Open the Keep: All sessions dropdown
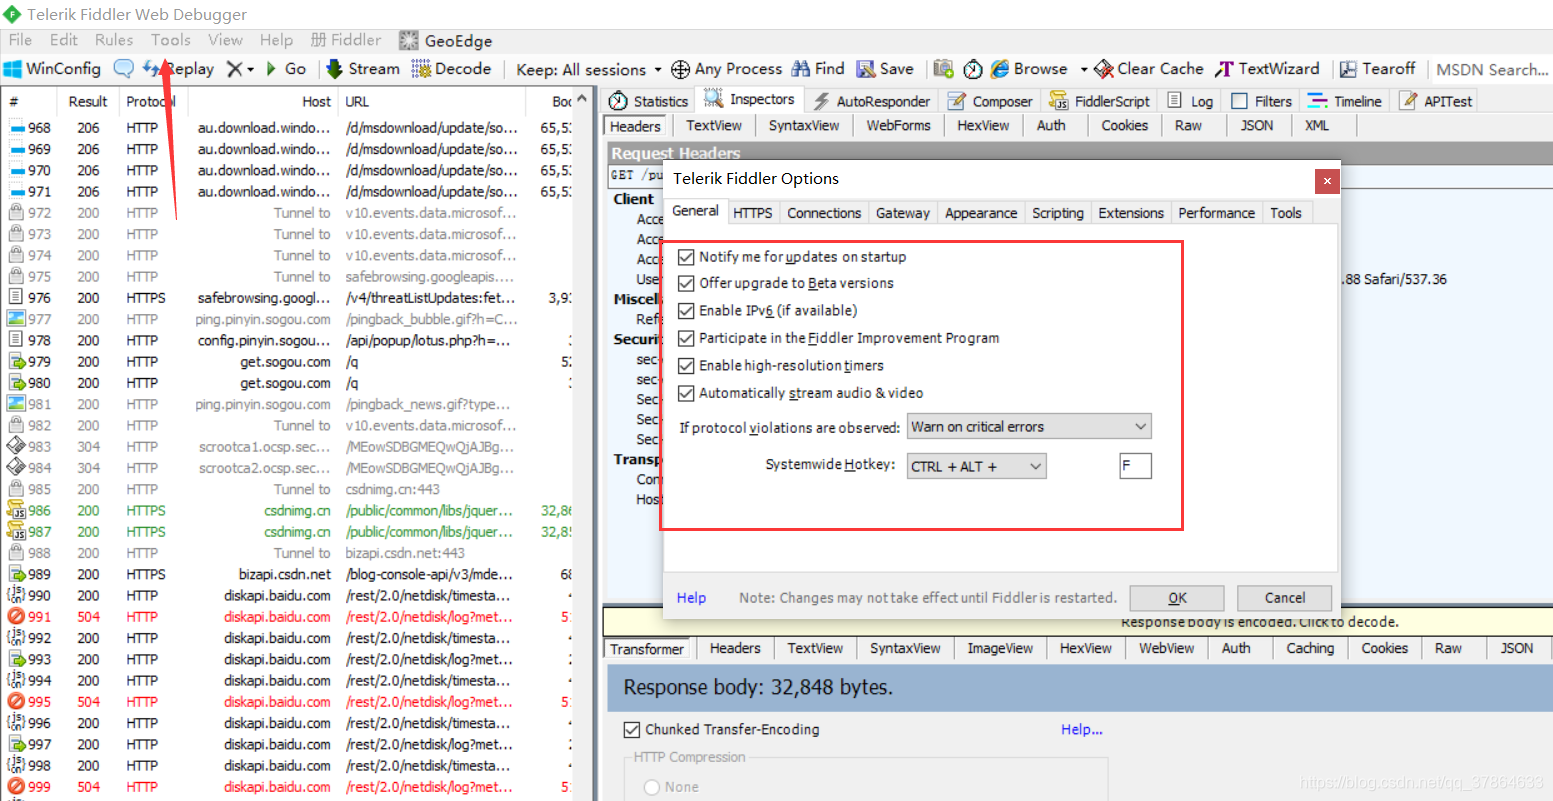 pyautogui.click(x=589, y=70)
